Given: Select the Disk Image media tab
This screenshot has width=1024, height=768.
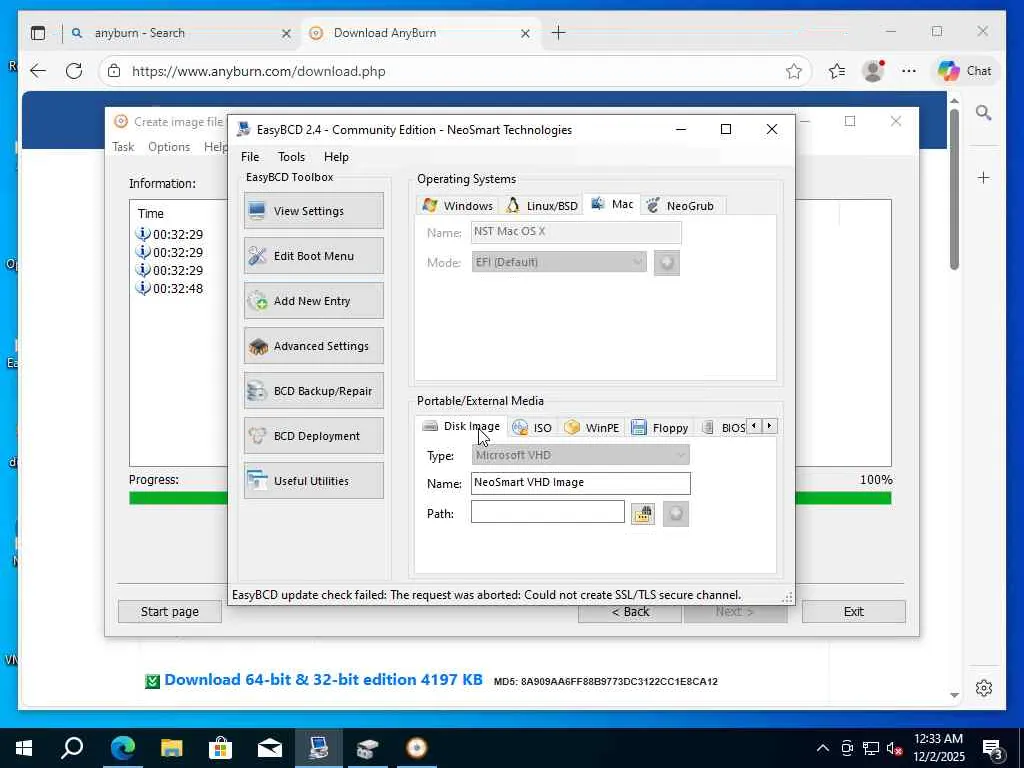Looking at the screenshot, I should click(462, 426).
